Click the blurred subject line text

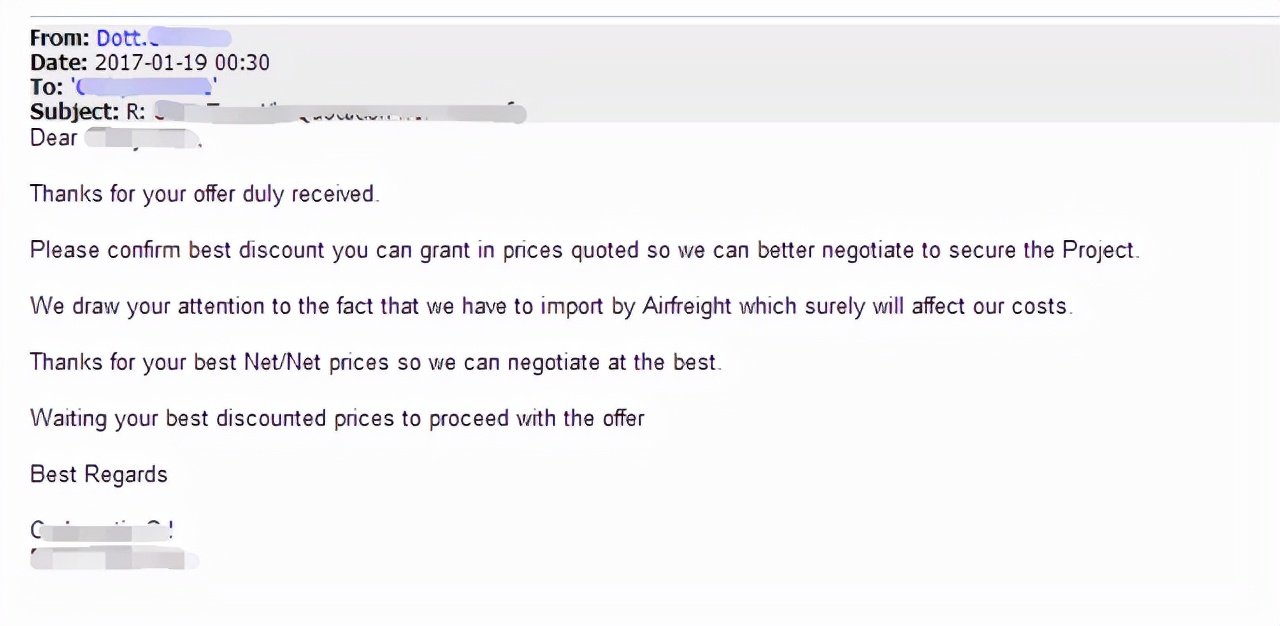[340, 111]
